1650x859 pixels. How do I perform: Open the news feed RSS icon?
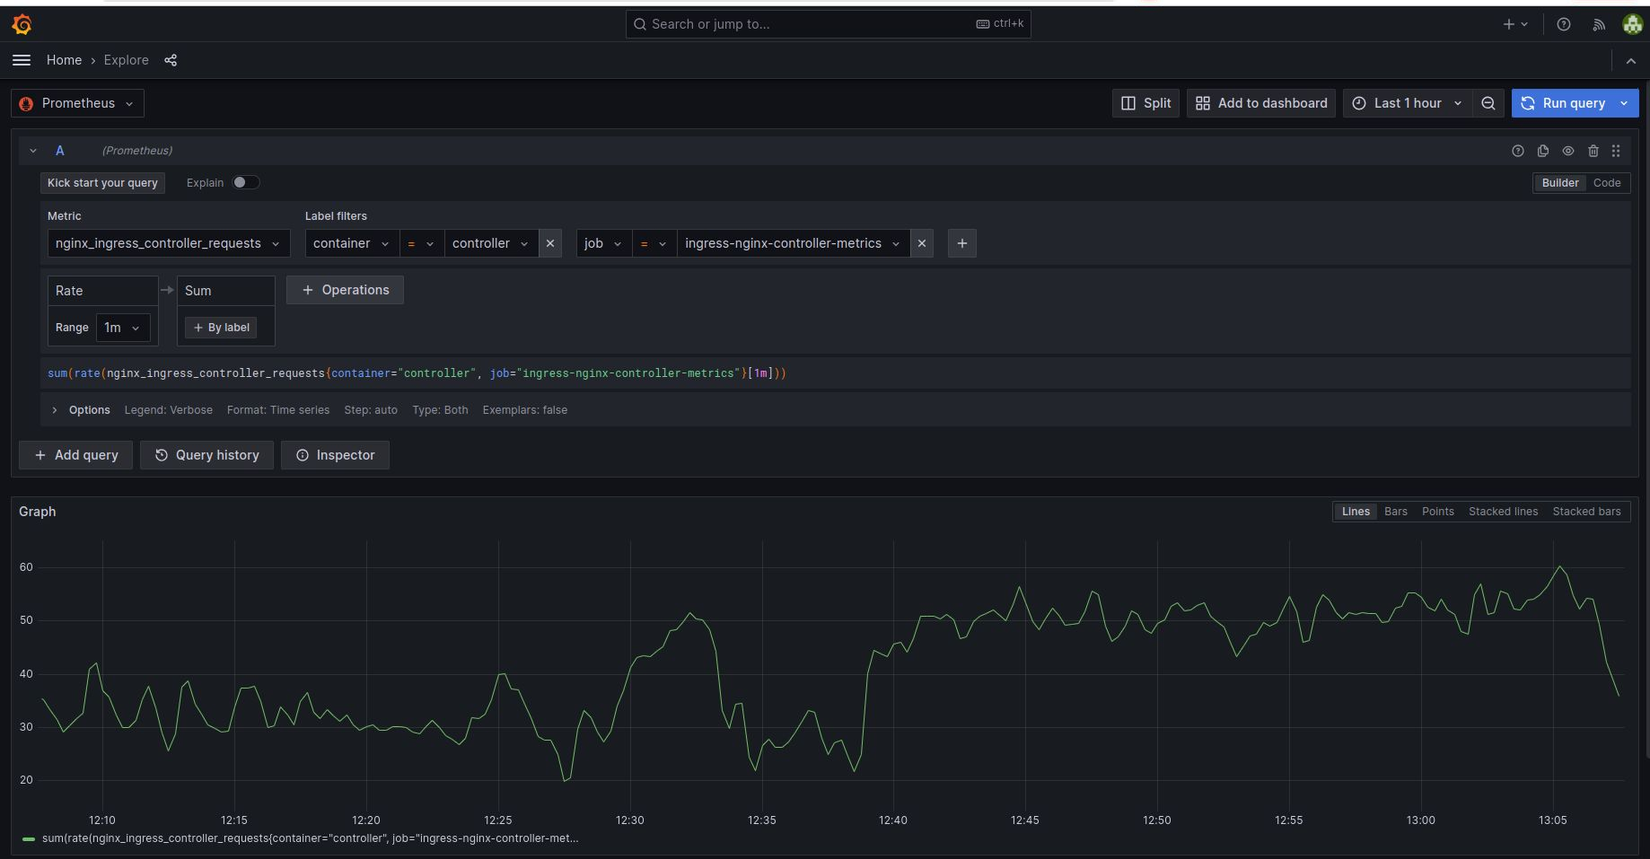(1598, 24)
